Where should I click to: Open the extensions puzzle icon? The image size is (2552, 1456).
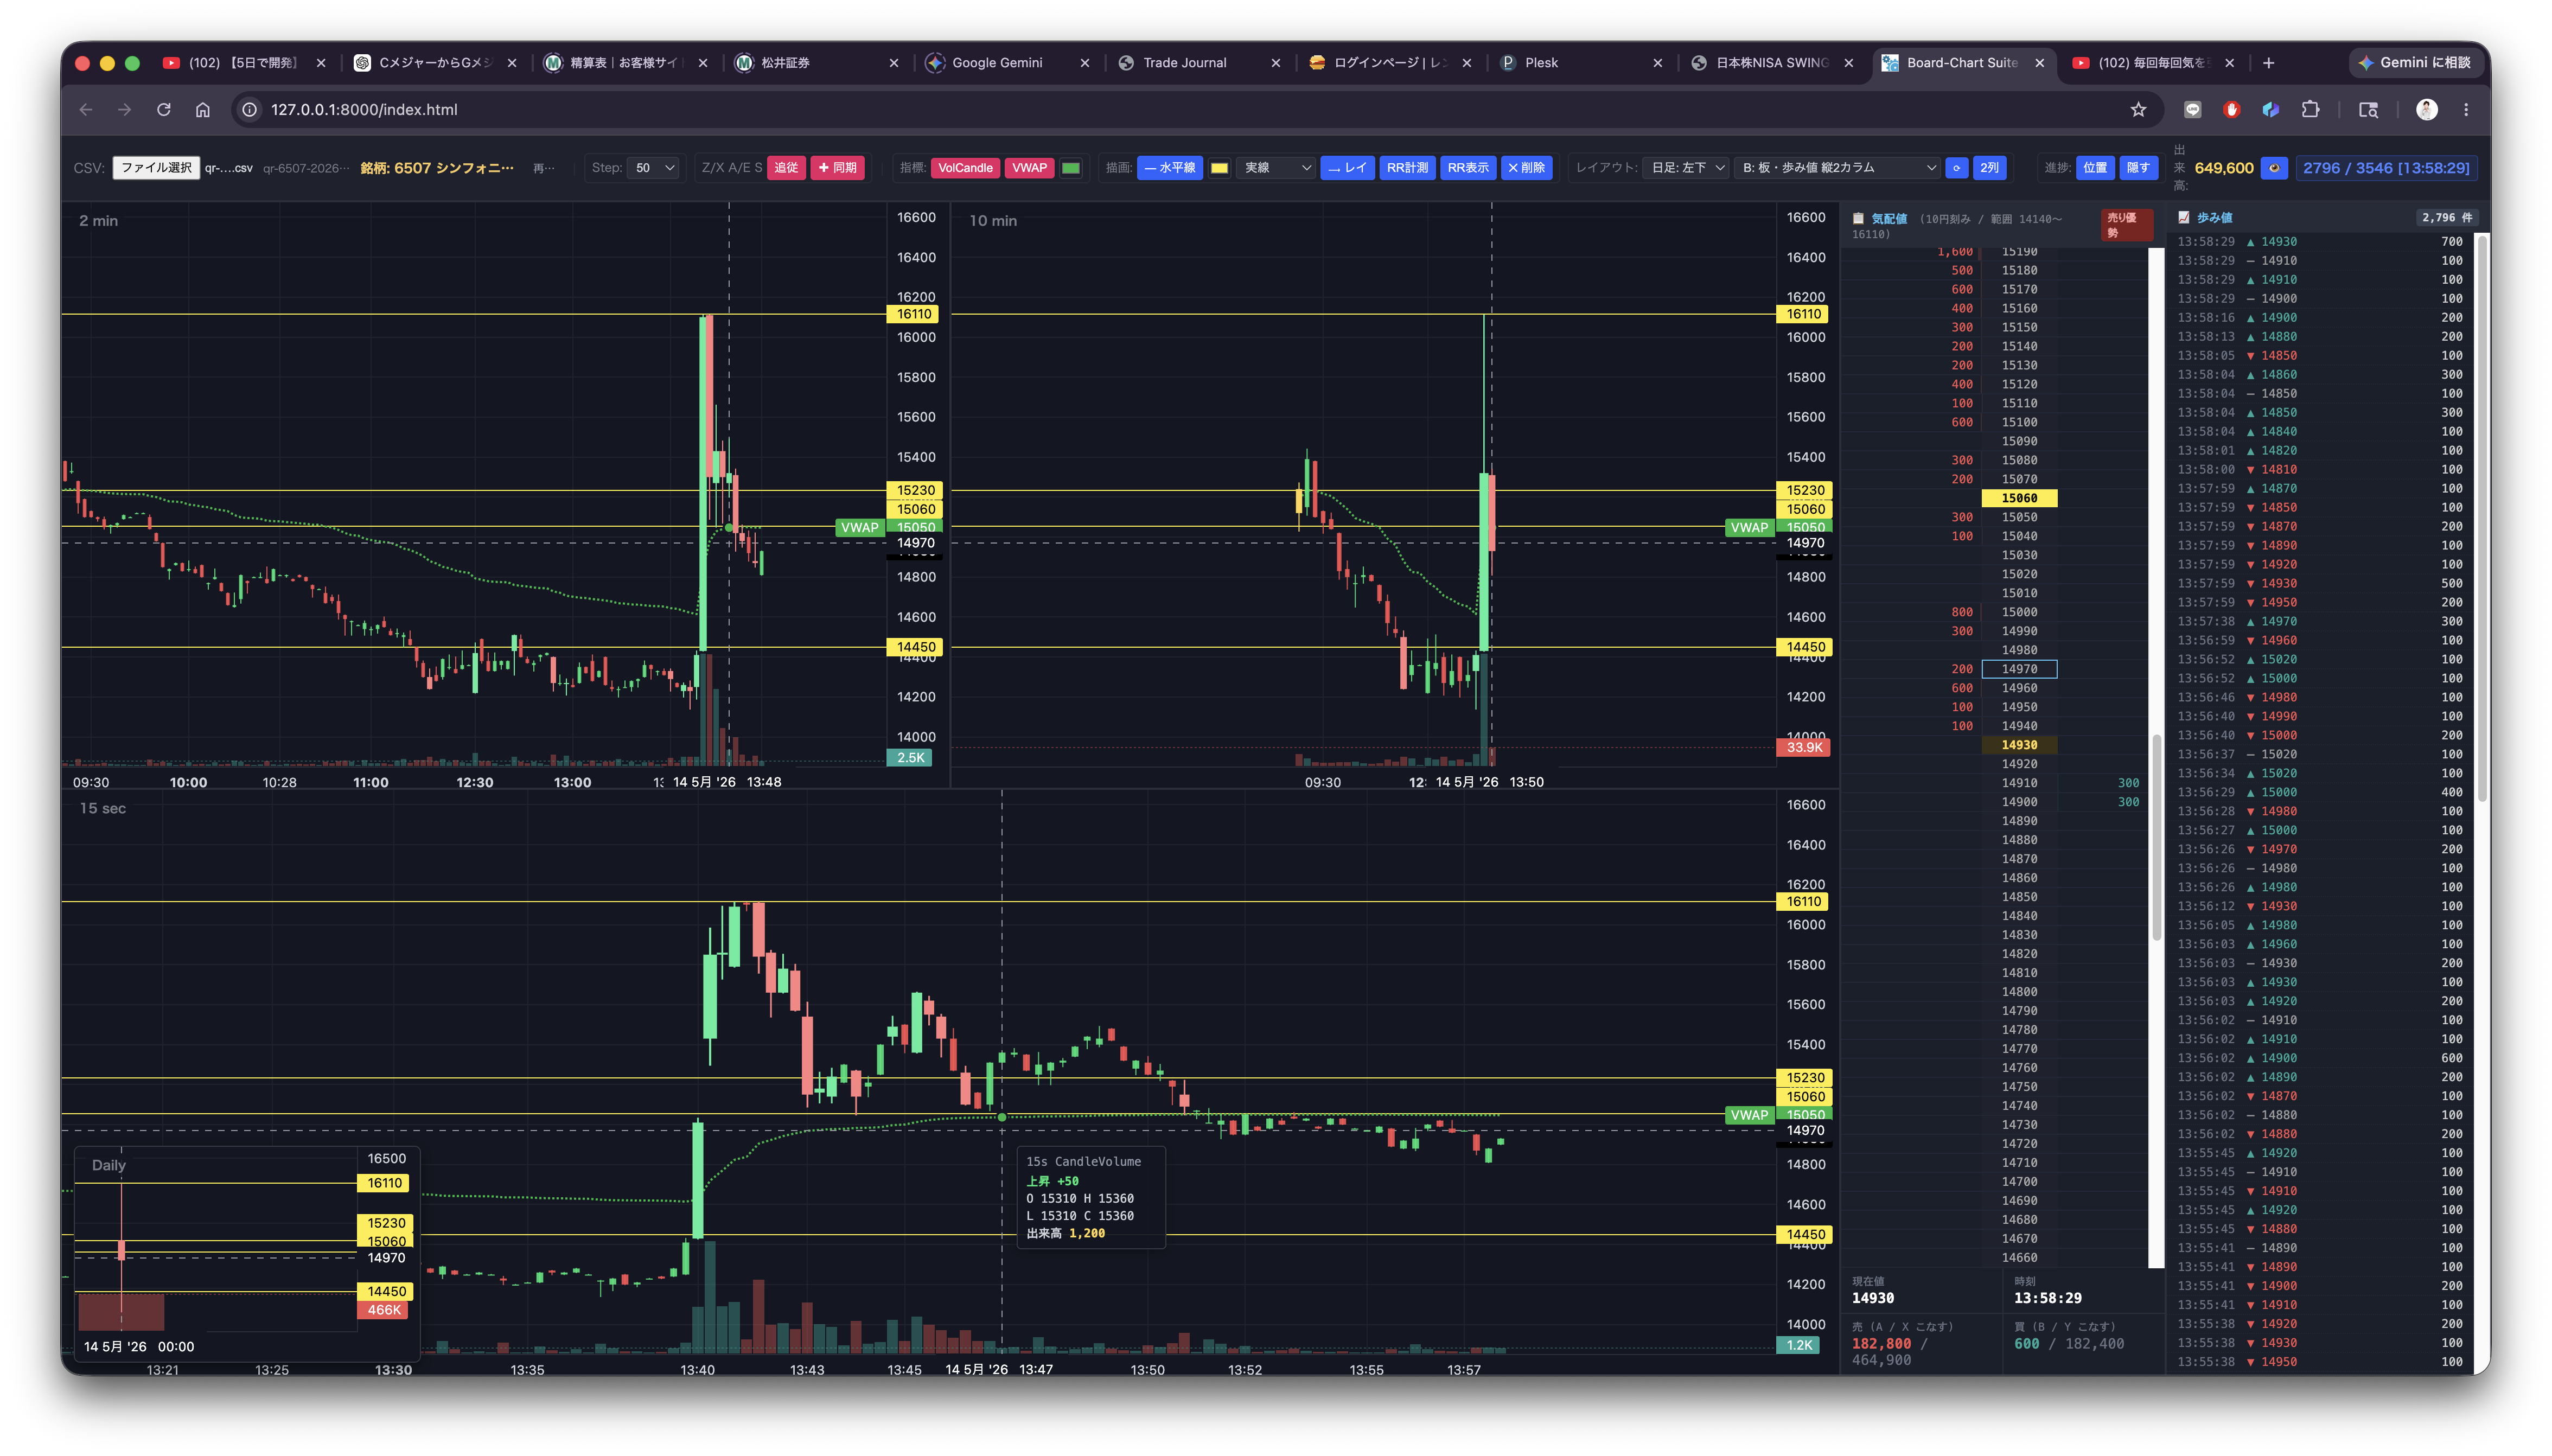[2310, 109]
